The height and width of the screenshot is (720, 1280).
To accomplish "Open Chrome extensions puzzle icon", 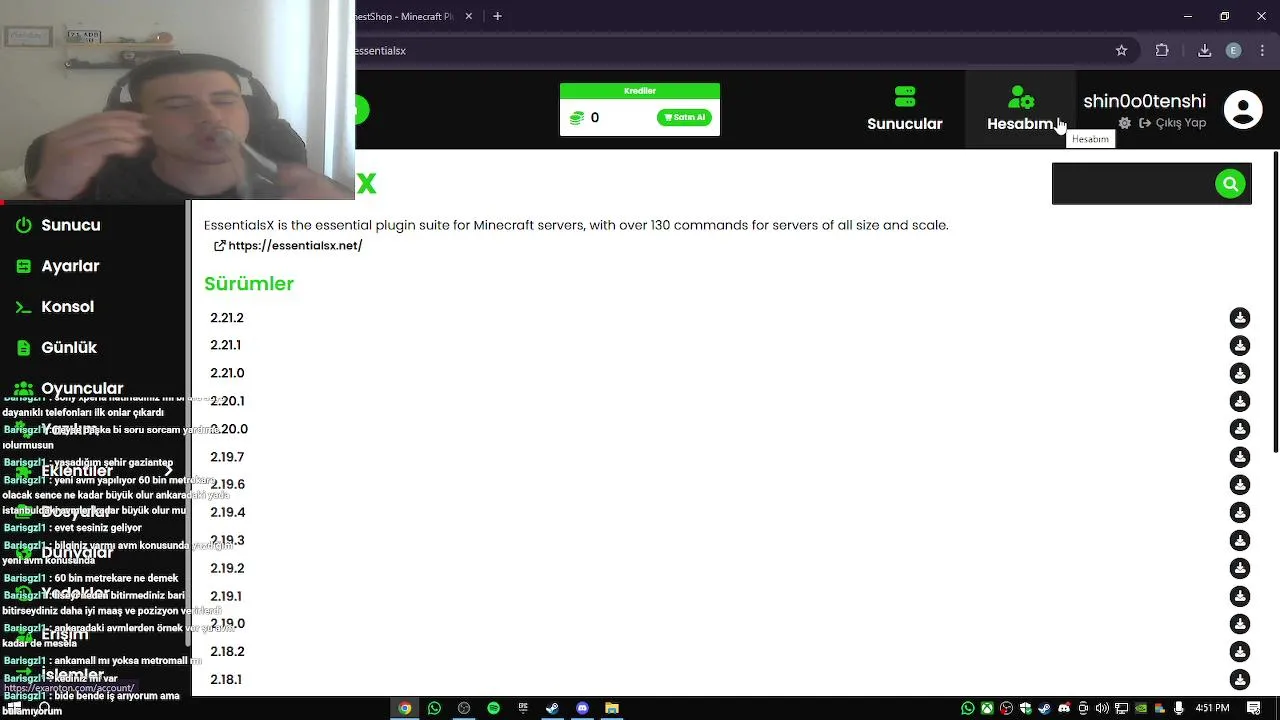I will tap(1162, 50).
